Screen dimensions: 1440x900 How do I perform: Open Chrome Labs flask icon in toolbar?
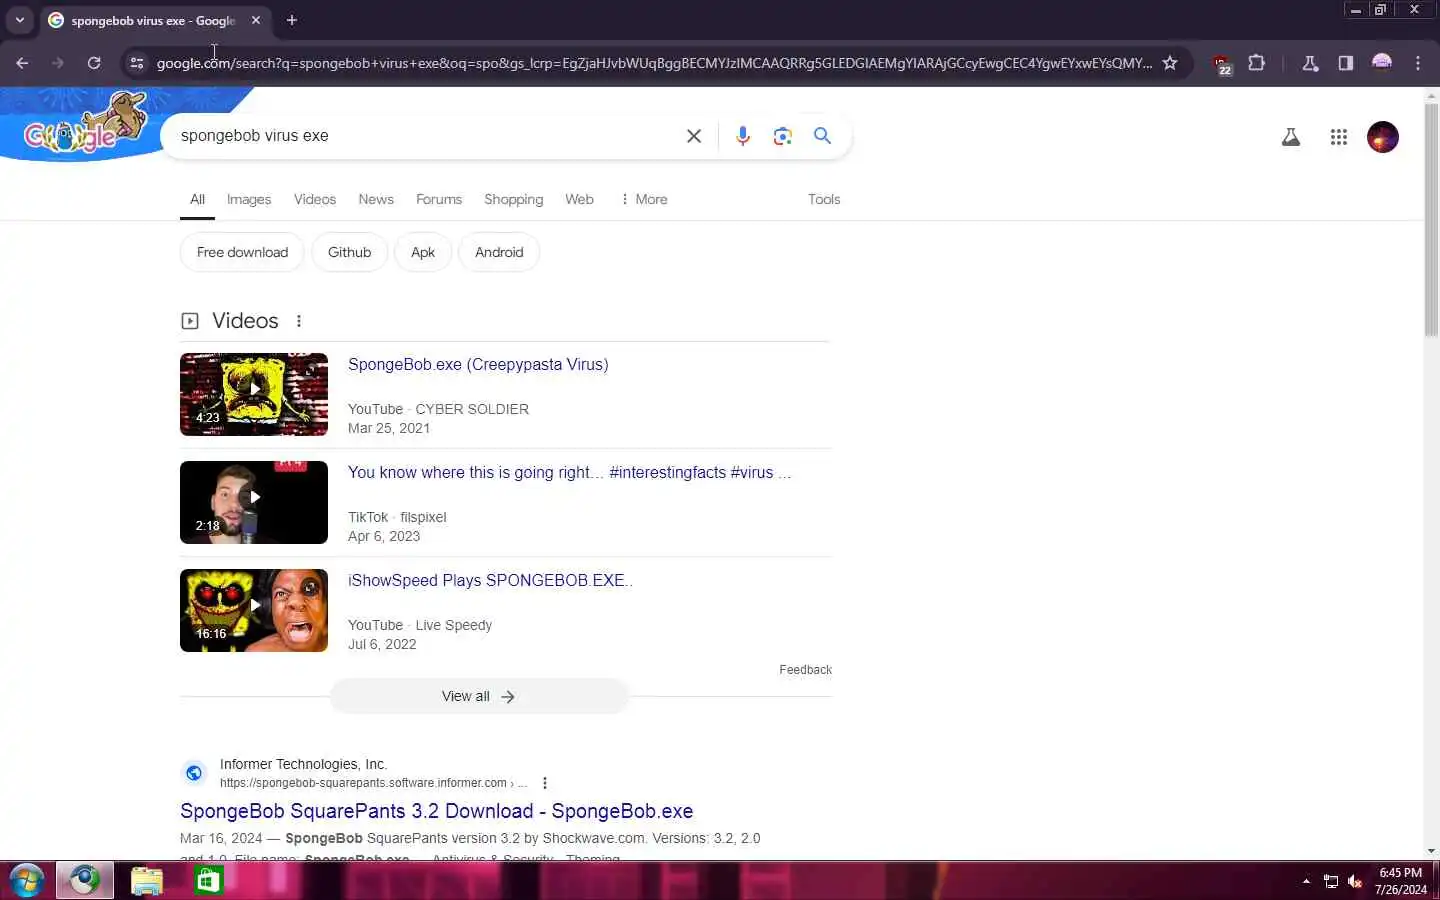(1310, 63)
